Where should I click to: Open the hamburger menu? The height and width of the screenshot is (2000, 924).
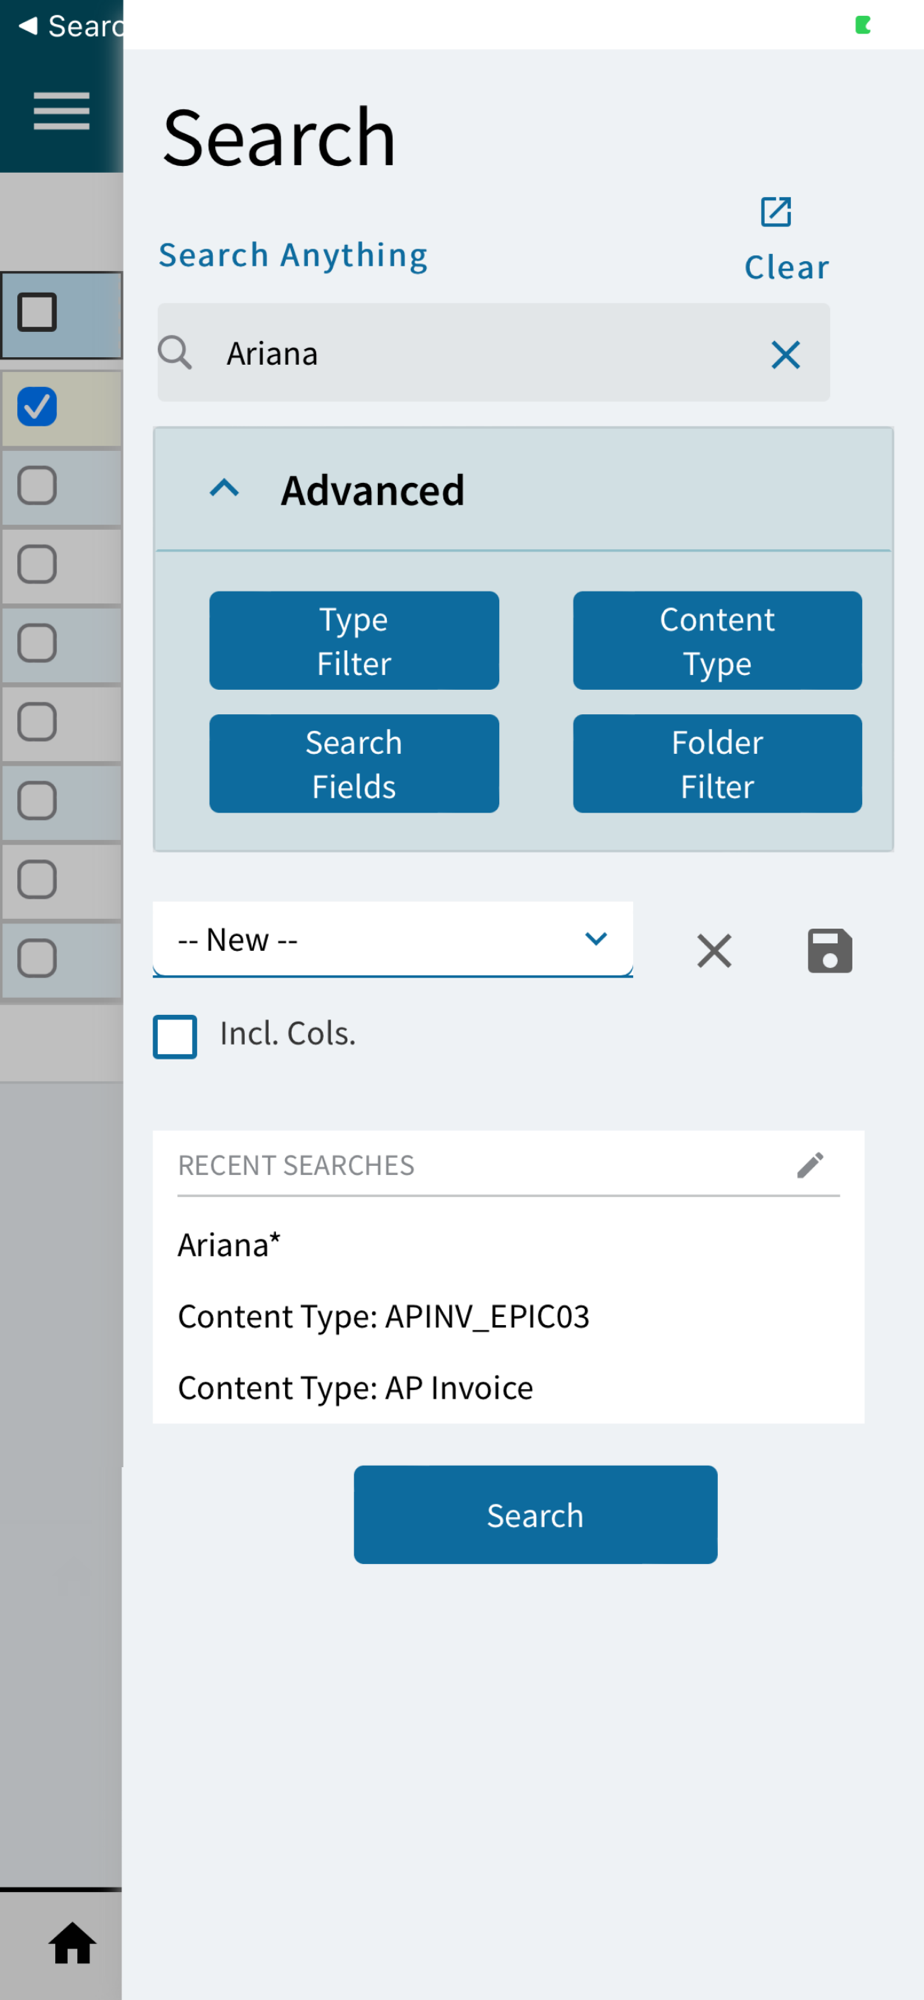click(x=61, y=111)
